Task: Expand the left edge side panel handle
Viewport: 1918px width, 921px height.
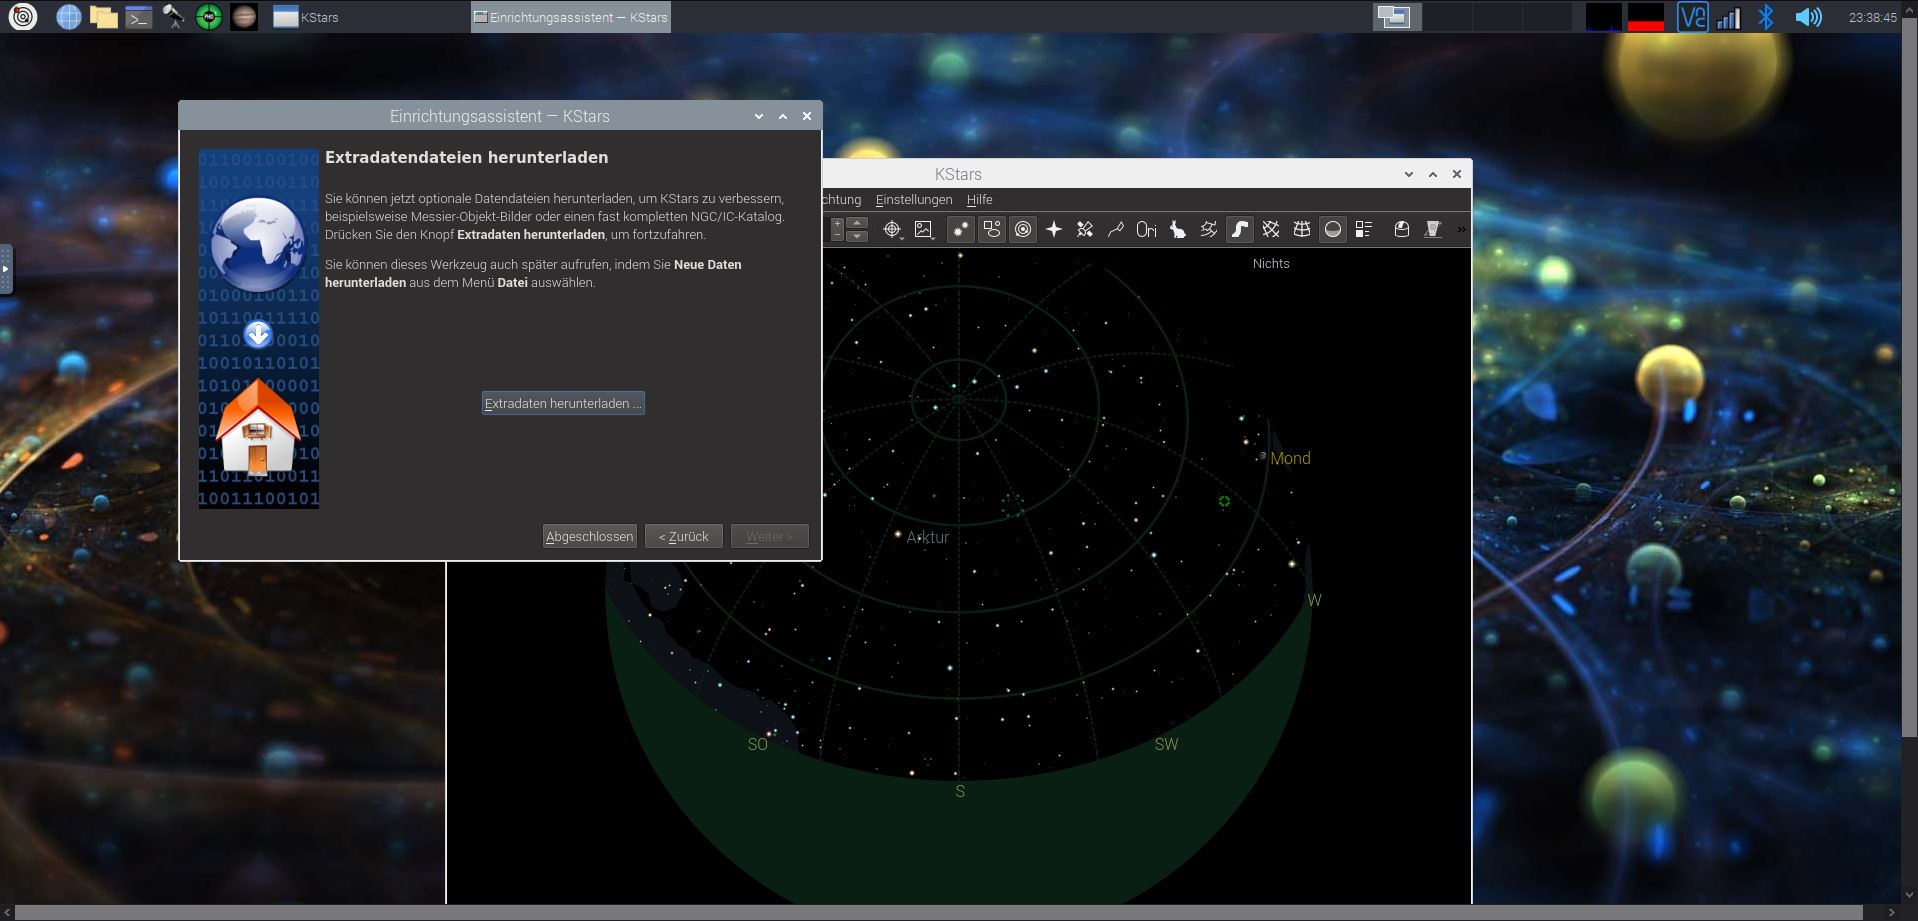Action: point(5,269)
